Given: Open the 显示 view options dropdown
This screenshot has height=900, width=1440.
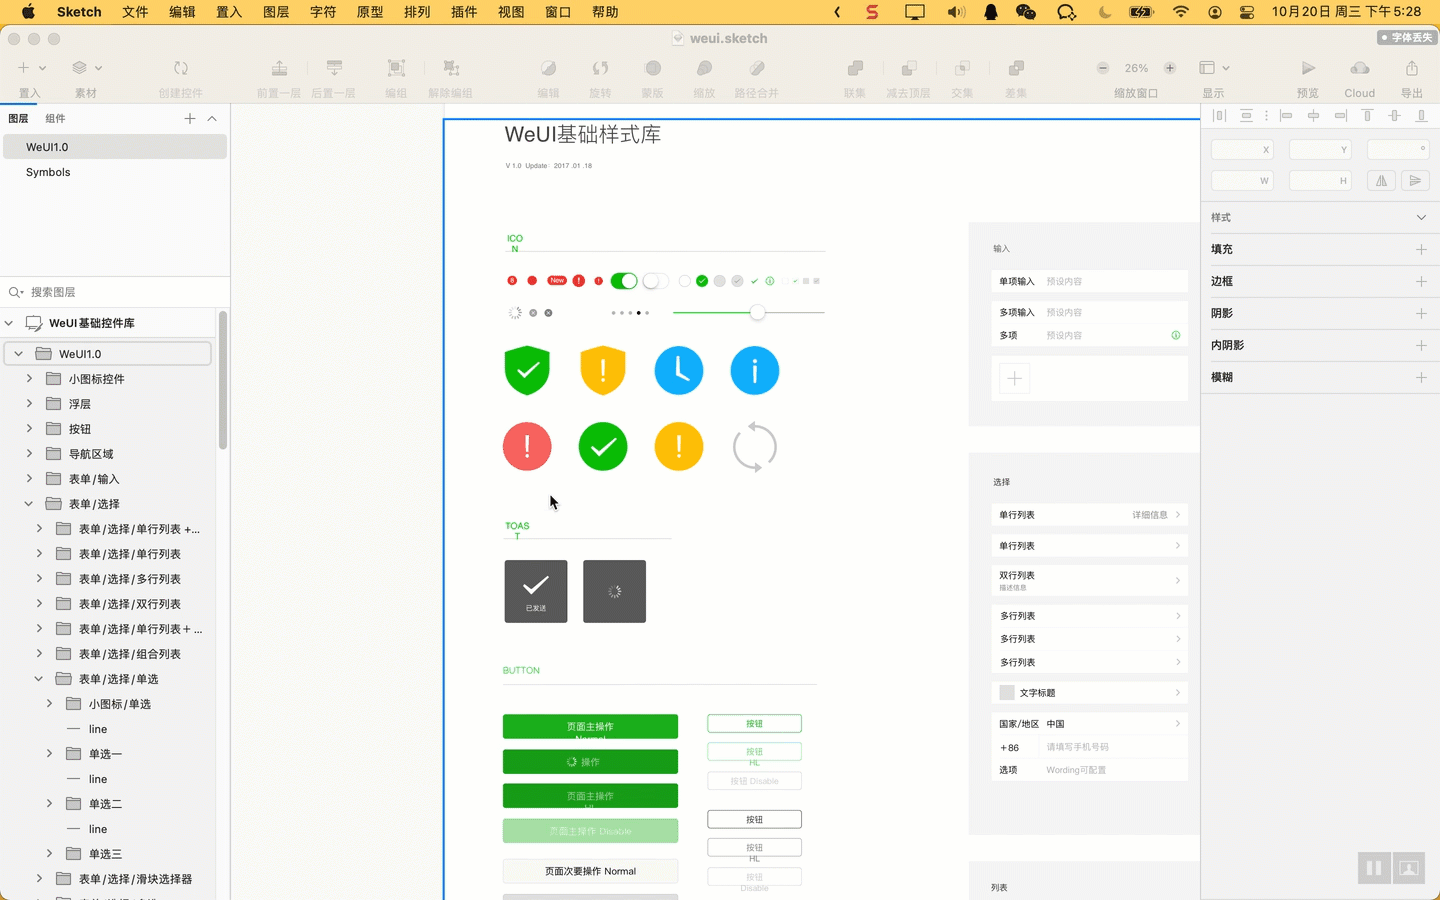Looking at the screenshot, I should tap(1214, 68).
